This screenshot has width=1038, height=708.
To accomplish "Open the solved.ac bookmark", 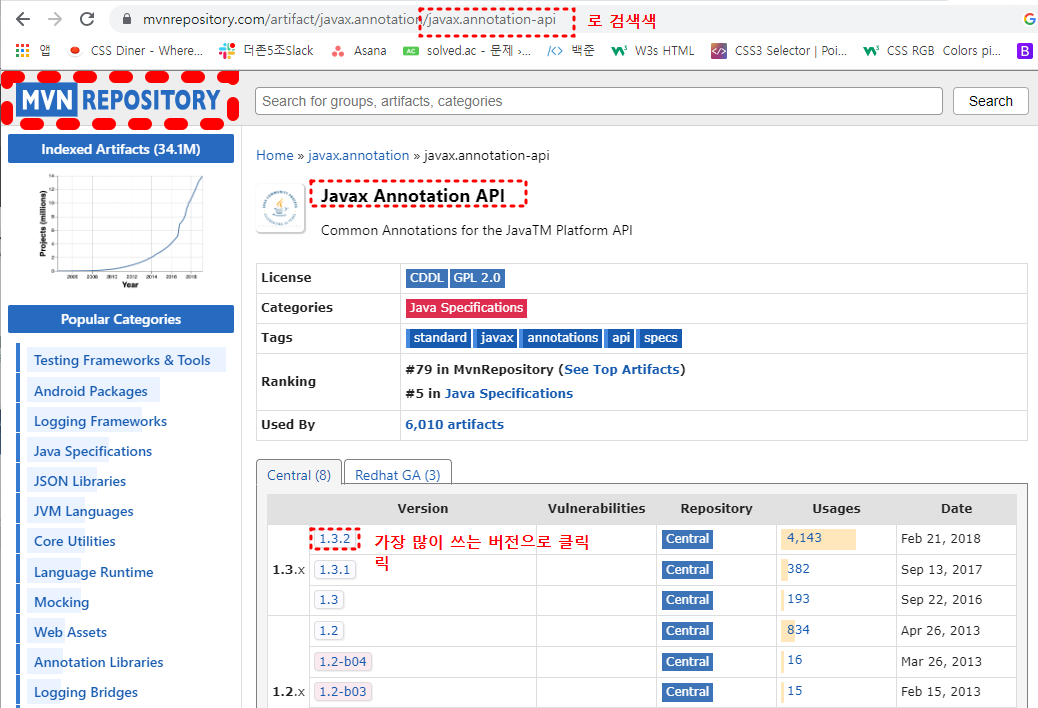I will click(467, 50).
